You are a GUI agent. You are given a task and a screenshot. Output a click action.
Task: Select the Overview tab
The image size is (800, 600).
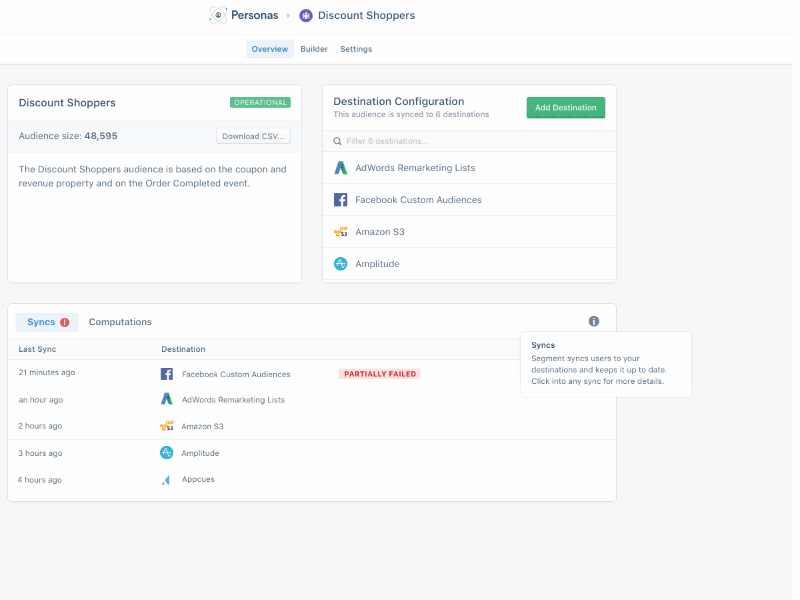(x=270, y=49)
